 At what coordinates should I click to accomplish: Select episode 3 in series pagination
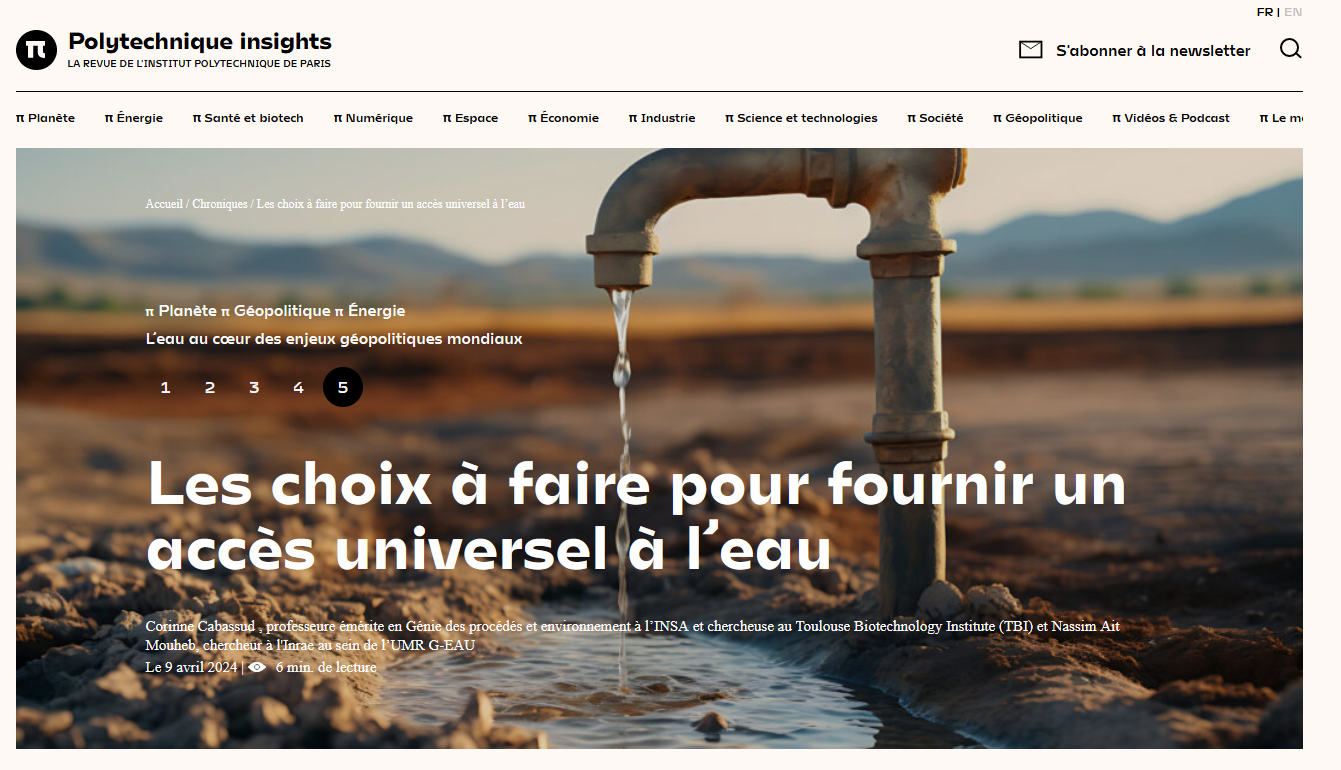[x=254, y=388]
